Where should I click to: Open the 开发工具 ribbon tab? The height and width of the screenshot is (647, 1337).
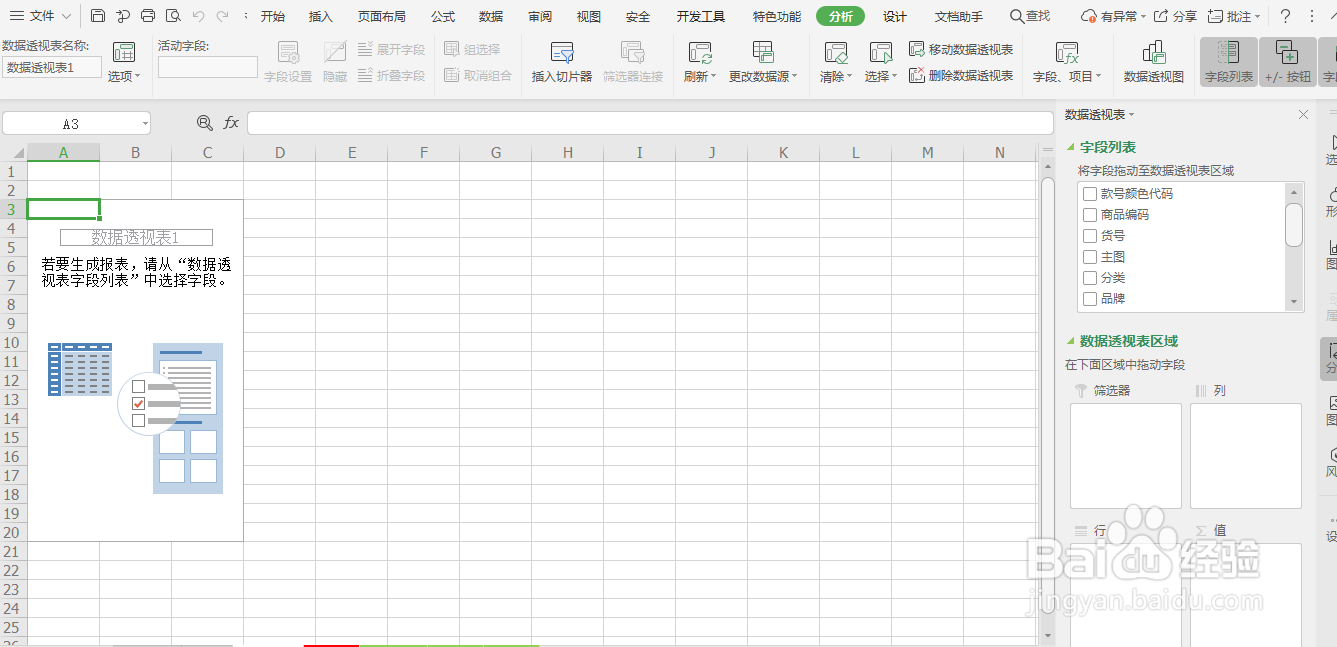pyautogui.click(x=701, y=16)
